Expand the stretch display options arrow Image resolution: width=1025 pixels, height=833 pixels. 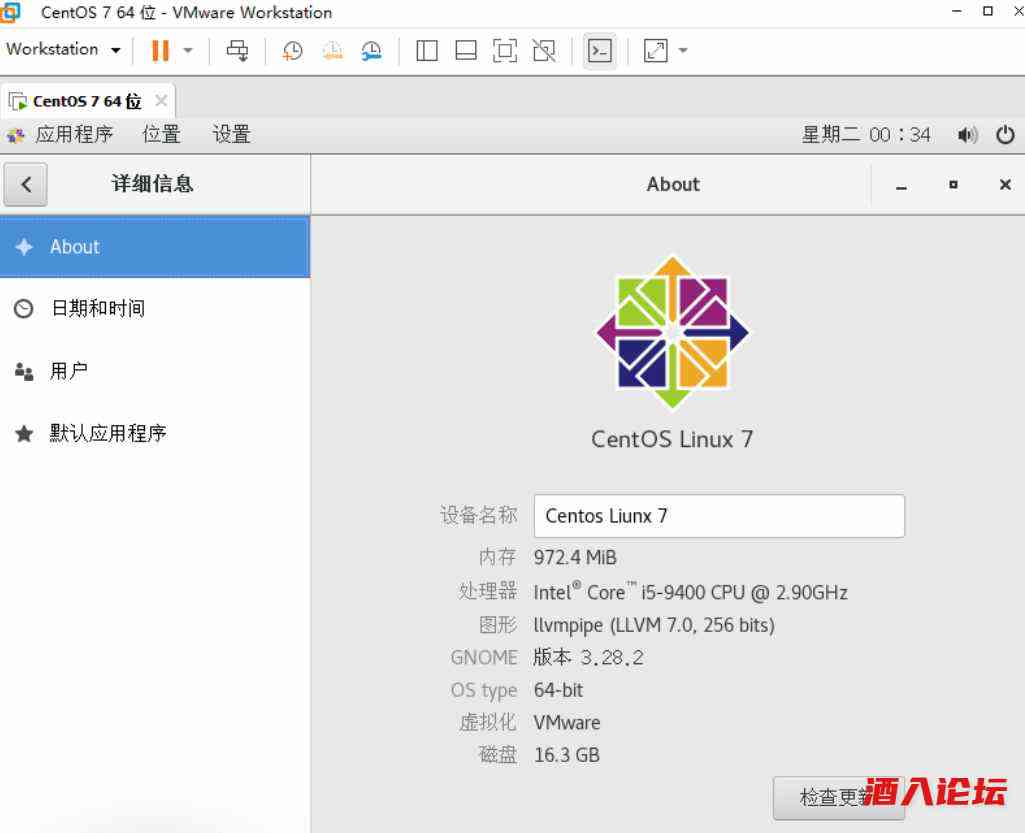coord(683,50)
